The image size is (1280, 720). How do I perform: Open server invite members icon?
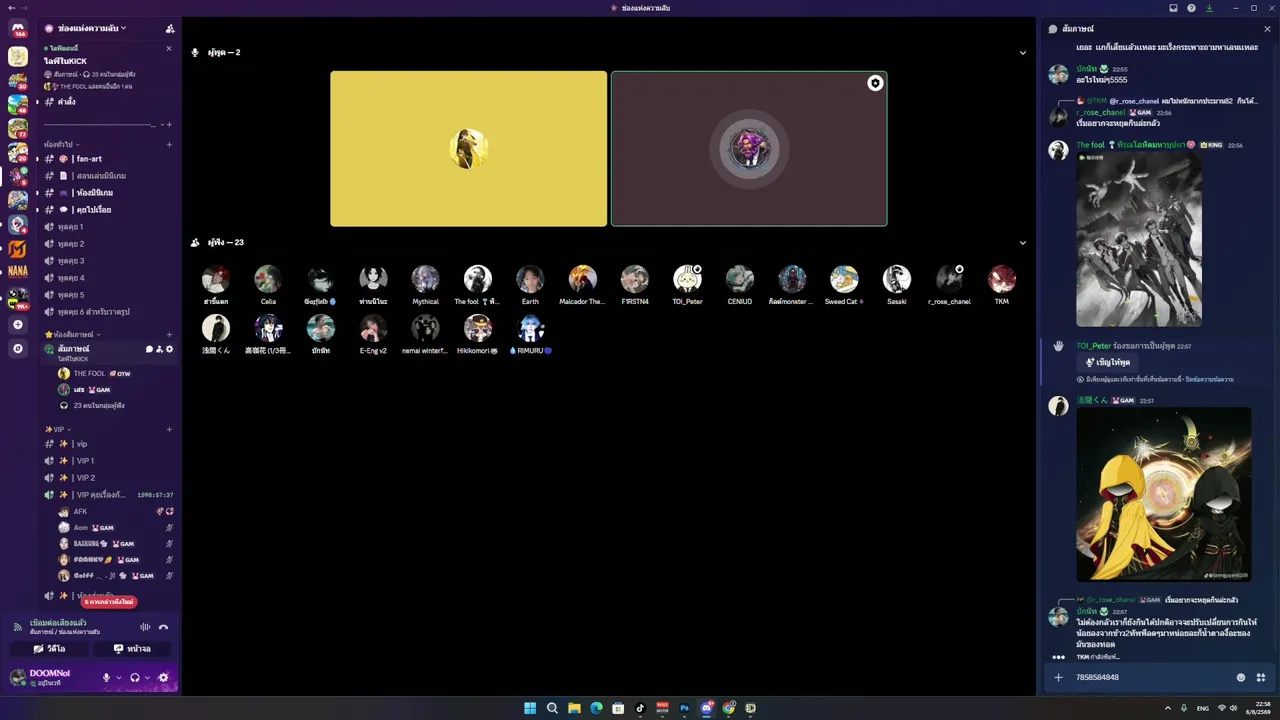(170, 28)
